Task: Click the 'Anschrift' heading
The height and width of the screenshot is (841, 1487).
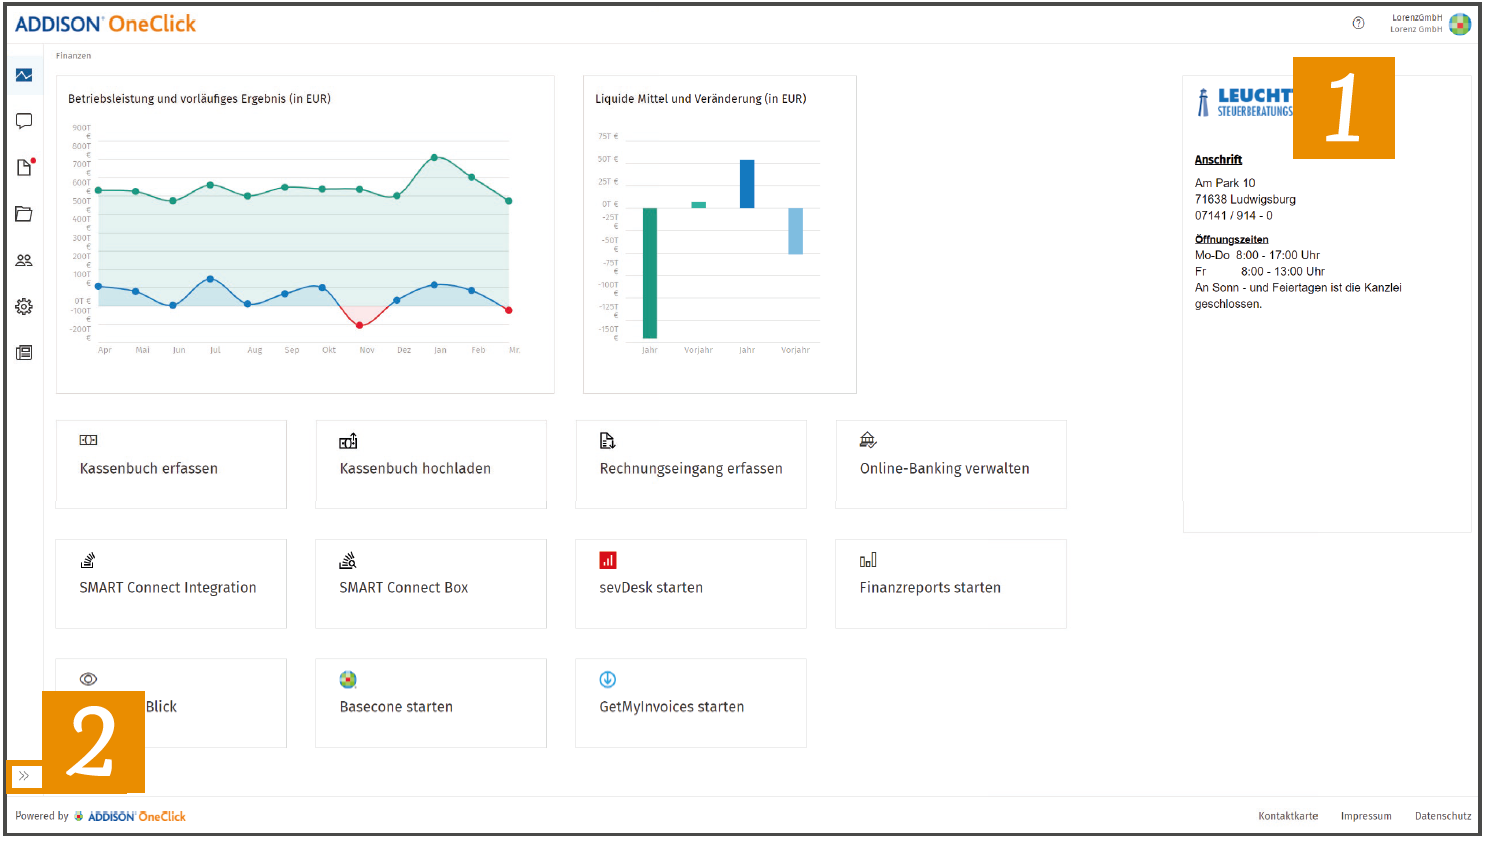Action: pos(1218,160)
